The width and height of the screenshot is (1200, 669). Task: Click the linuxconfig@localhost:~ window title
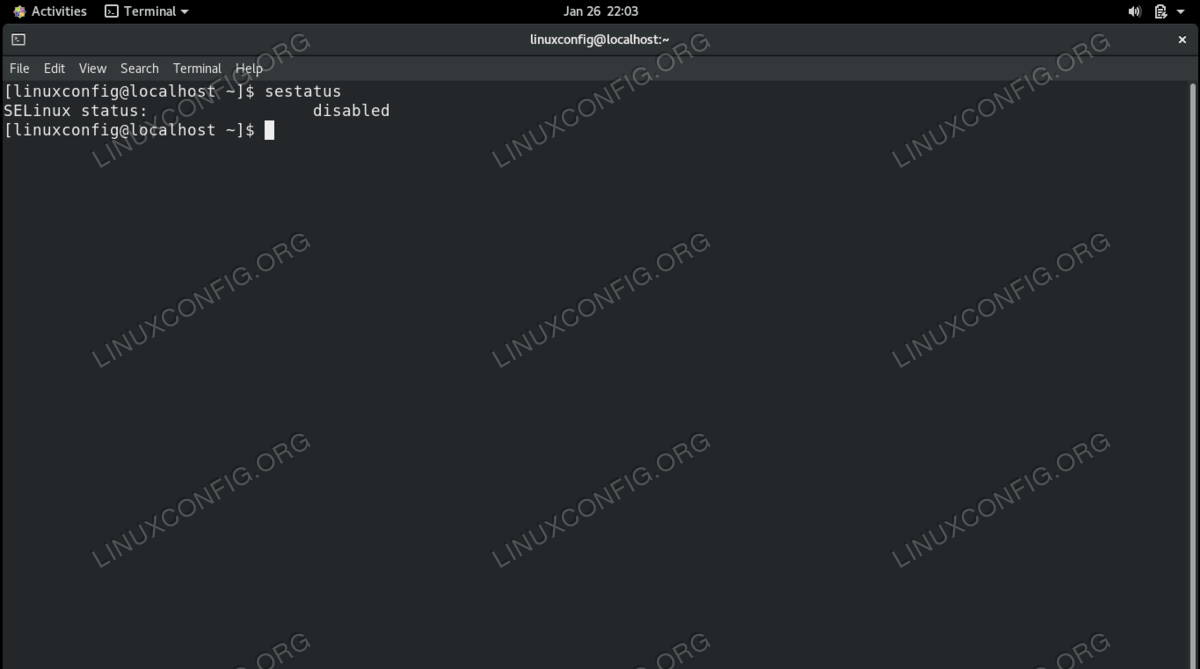coord(599,40)
